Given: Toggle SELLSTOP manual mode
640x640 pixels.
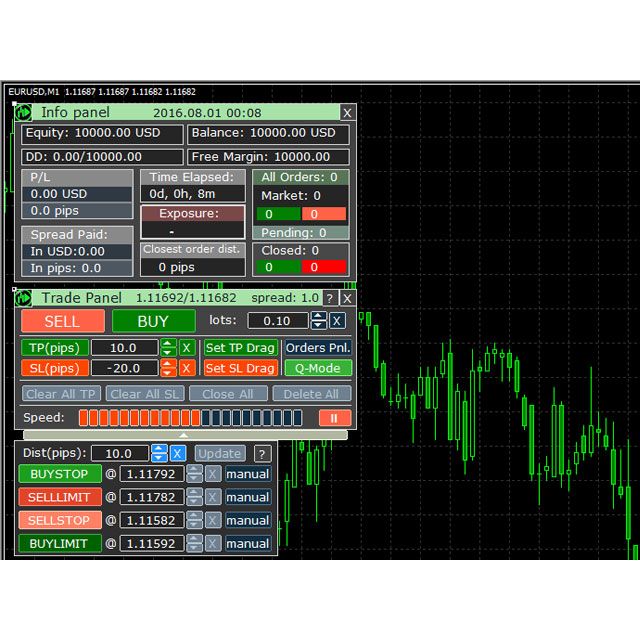Looking at the screenshot, I should pos(248,520).
